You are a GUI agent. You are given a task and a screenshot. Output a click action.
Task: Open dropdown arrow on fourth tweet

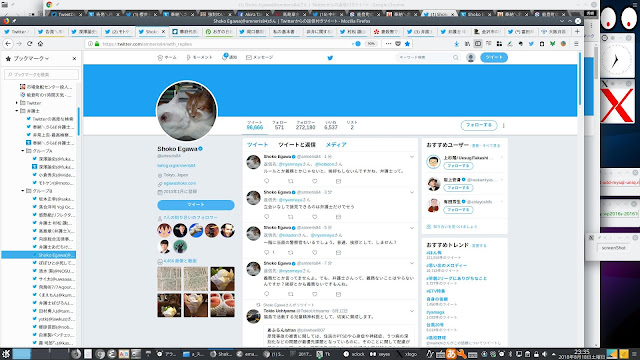(412, 264)
